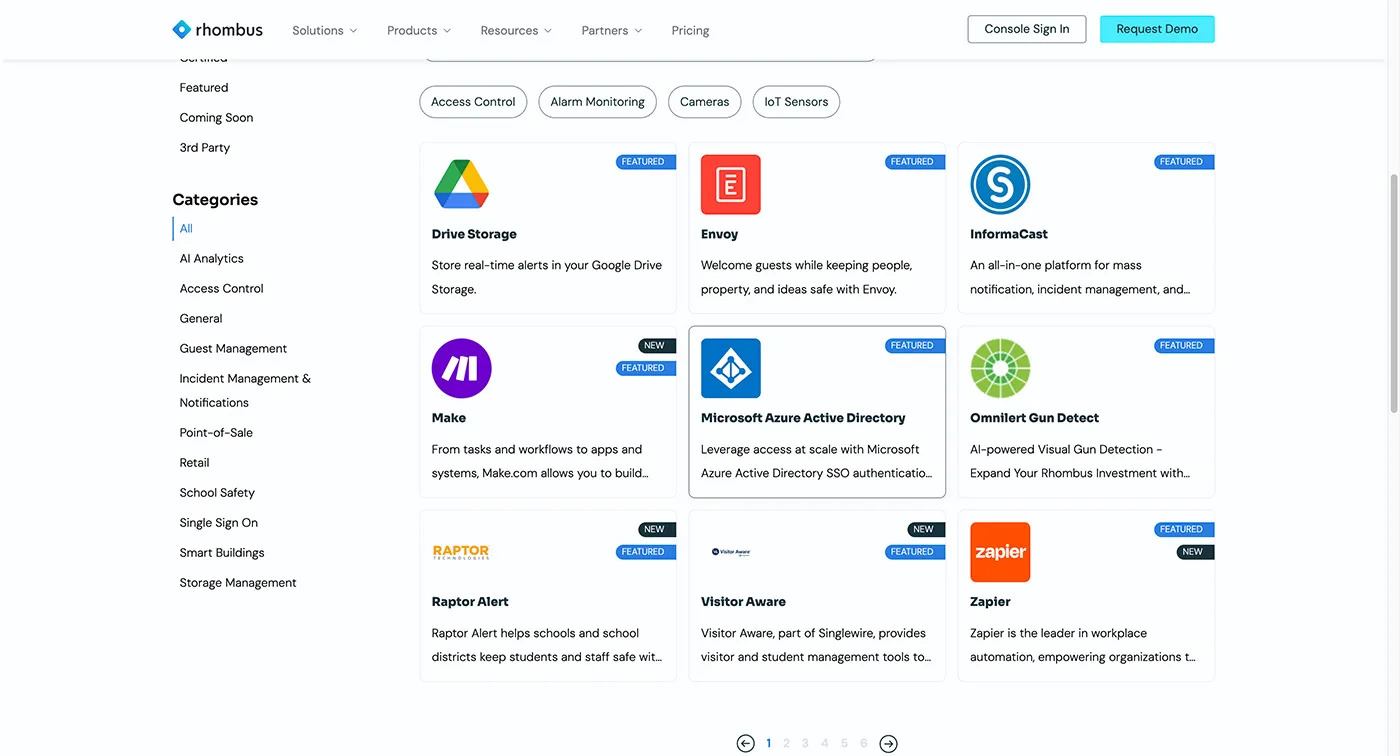Filter by Alarm Monitoring pill
The image size is (1400, 756).
coord(597,102)
